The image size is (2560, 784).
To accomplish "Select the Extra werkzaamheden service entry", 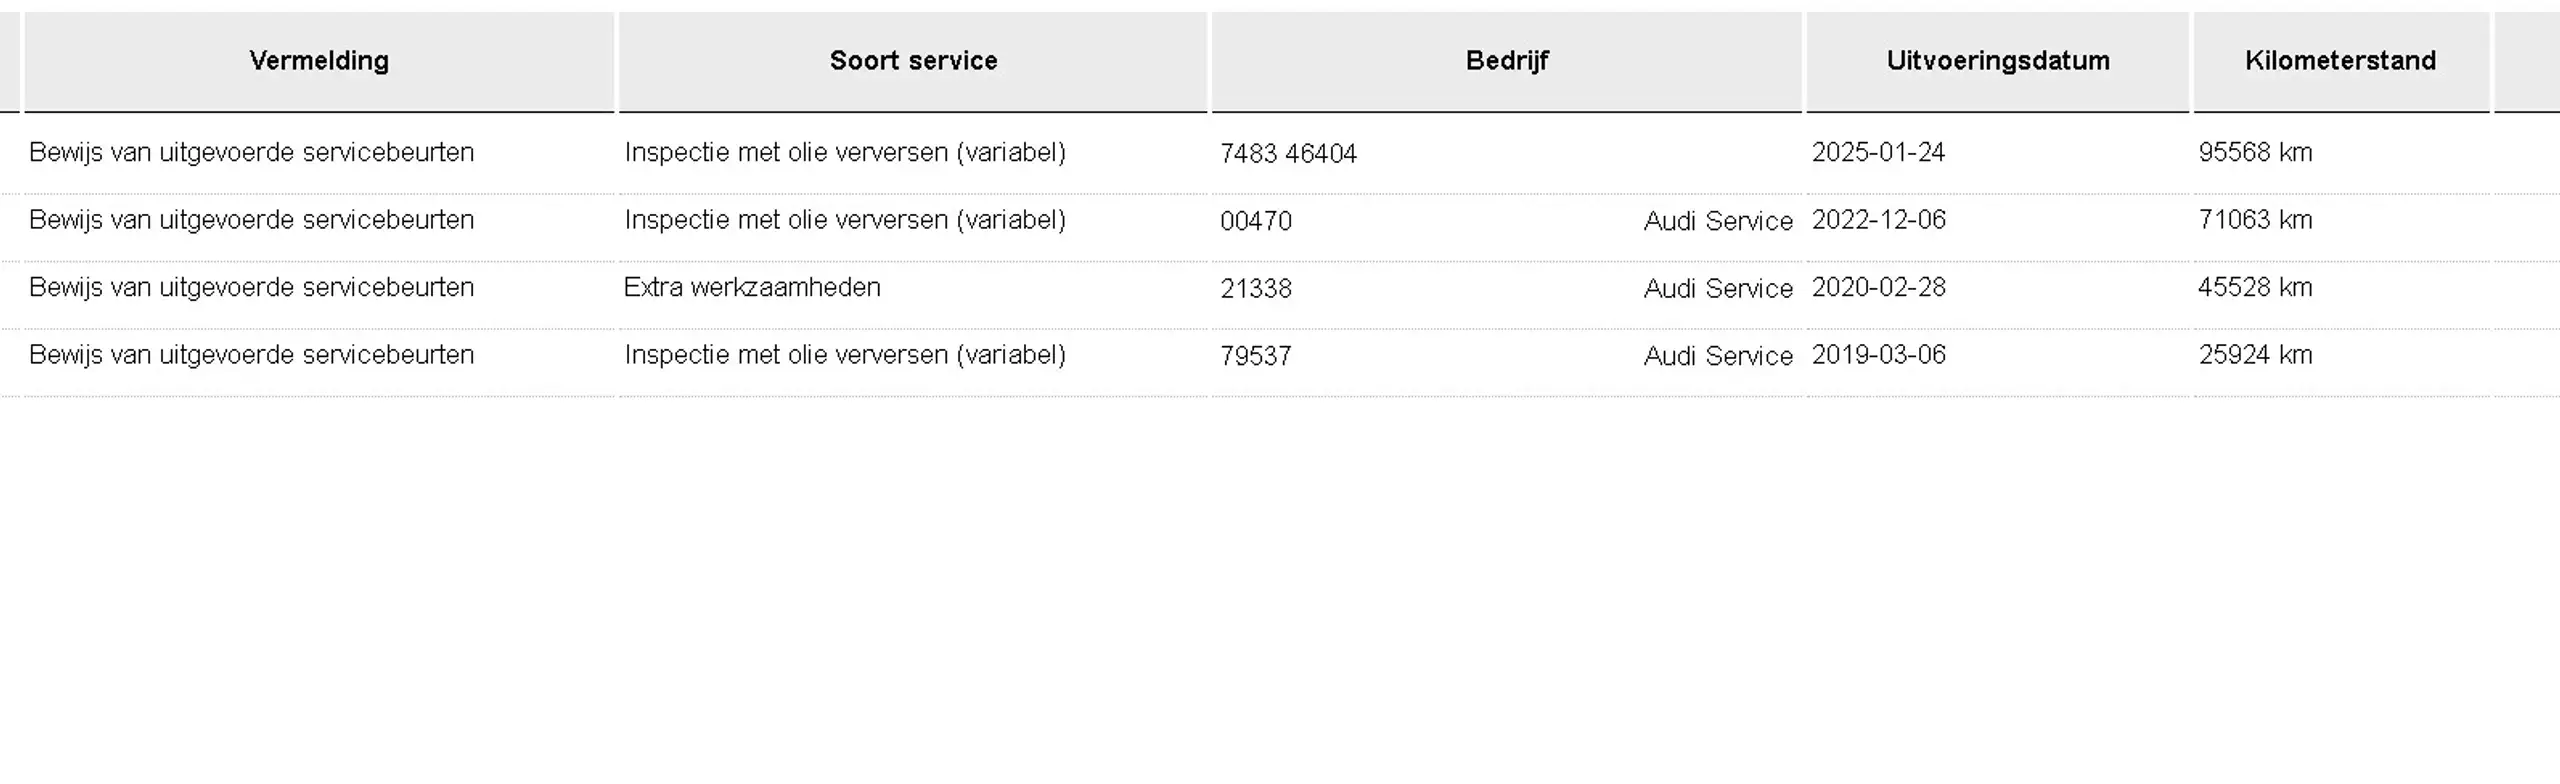I will click(752, 288).
